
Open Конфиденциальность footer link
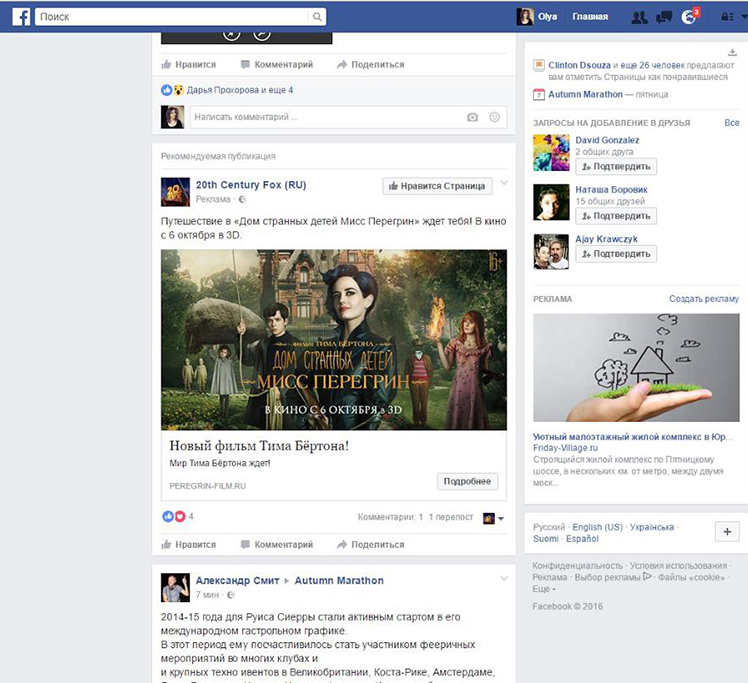click(577, 565)
